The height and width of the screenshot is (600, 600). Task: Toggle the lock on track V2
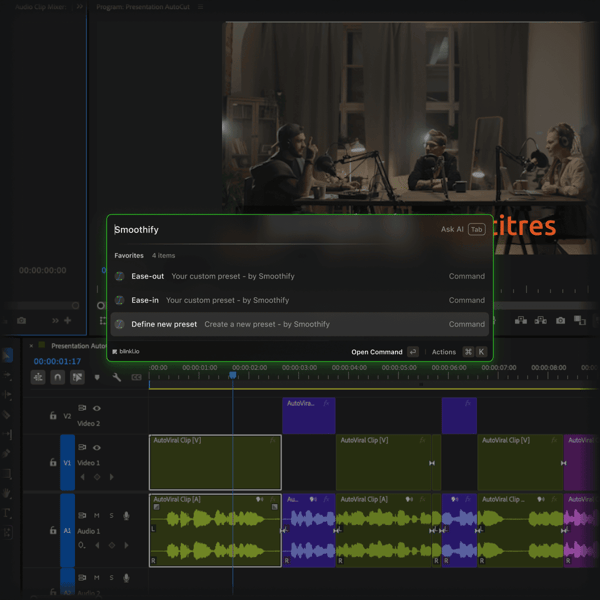point(51,415)
